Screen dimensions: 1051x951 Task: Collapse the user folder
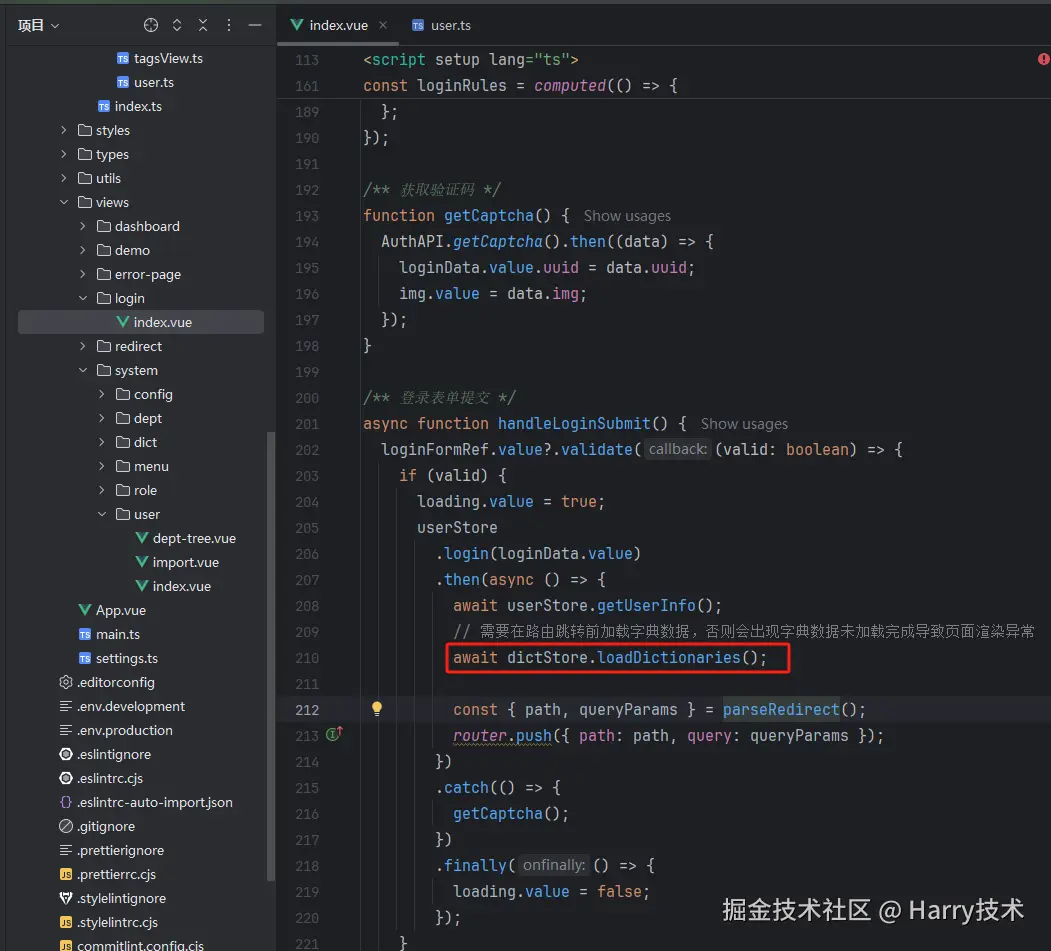tap(102, 514)
